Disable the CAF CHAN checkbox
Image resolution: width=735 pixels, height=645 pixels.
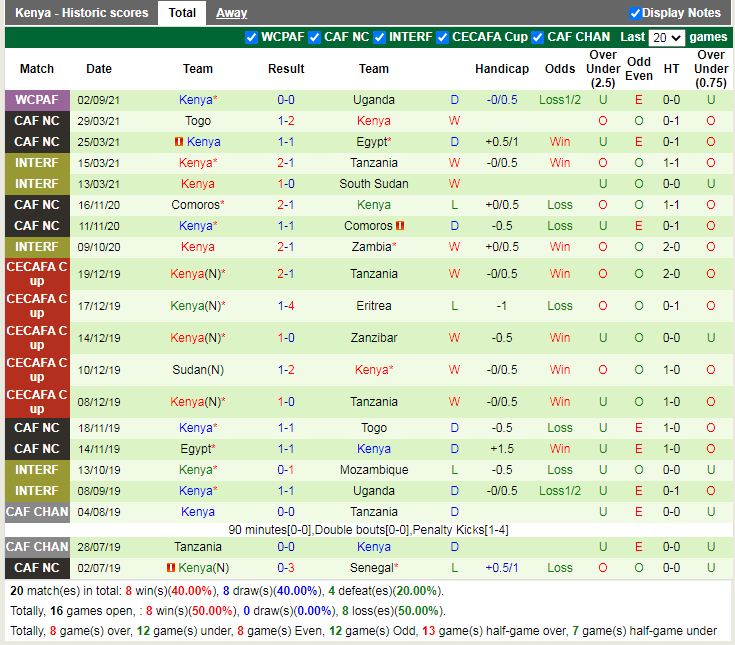coord(538,37)
